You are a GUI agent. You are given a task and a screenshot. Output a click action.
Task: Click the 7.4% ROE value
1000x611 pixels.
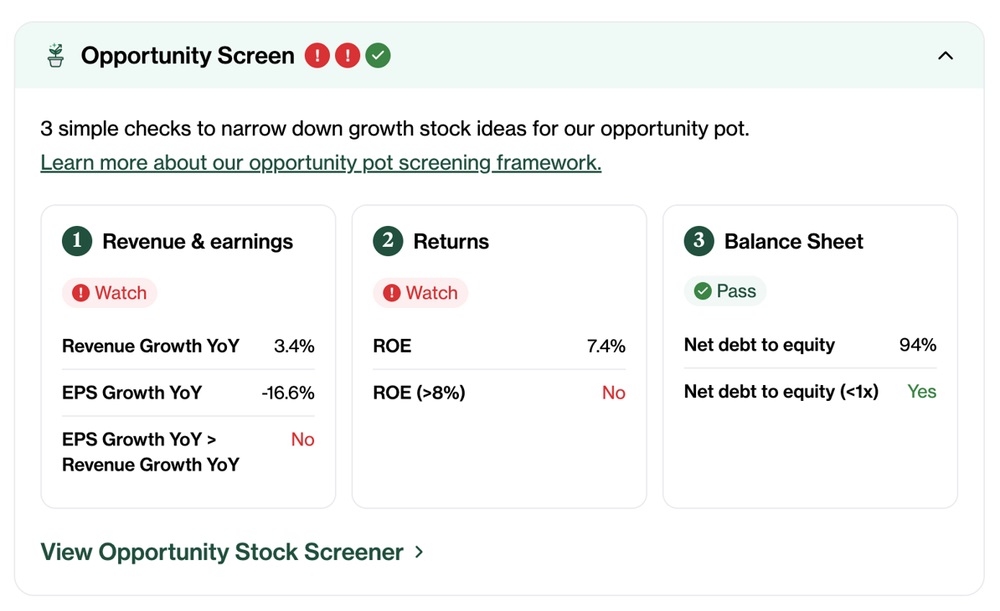click(606, 346)
